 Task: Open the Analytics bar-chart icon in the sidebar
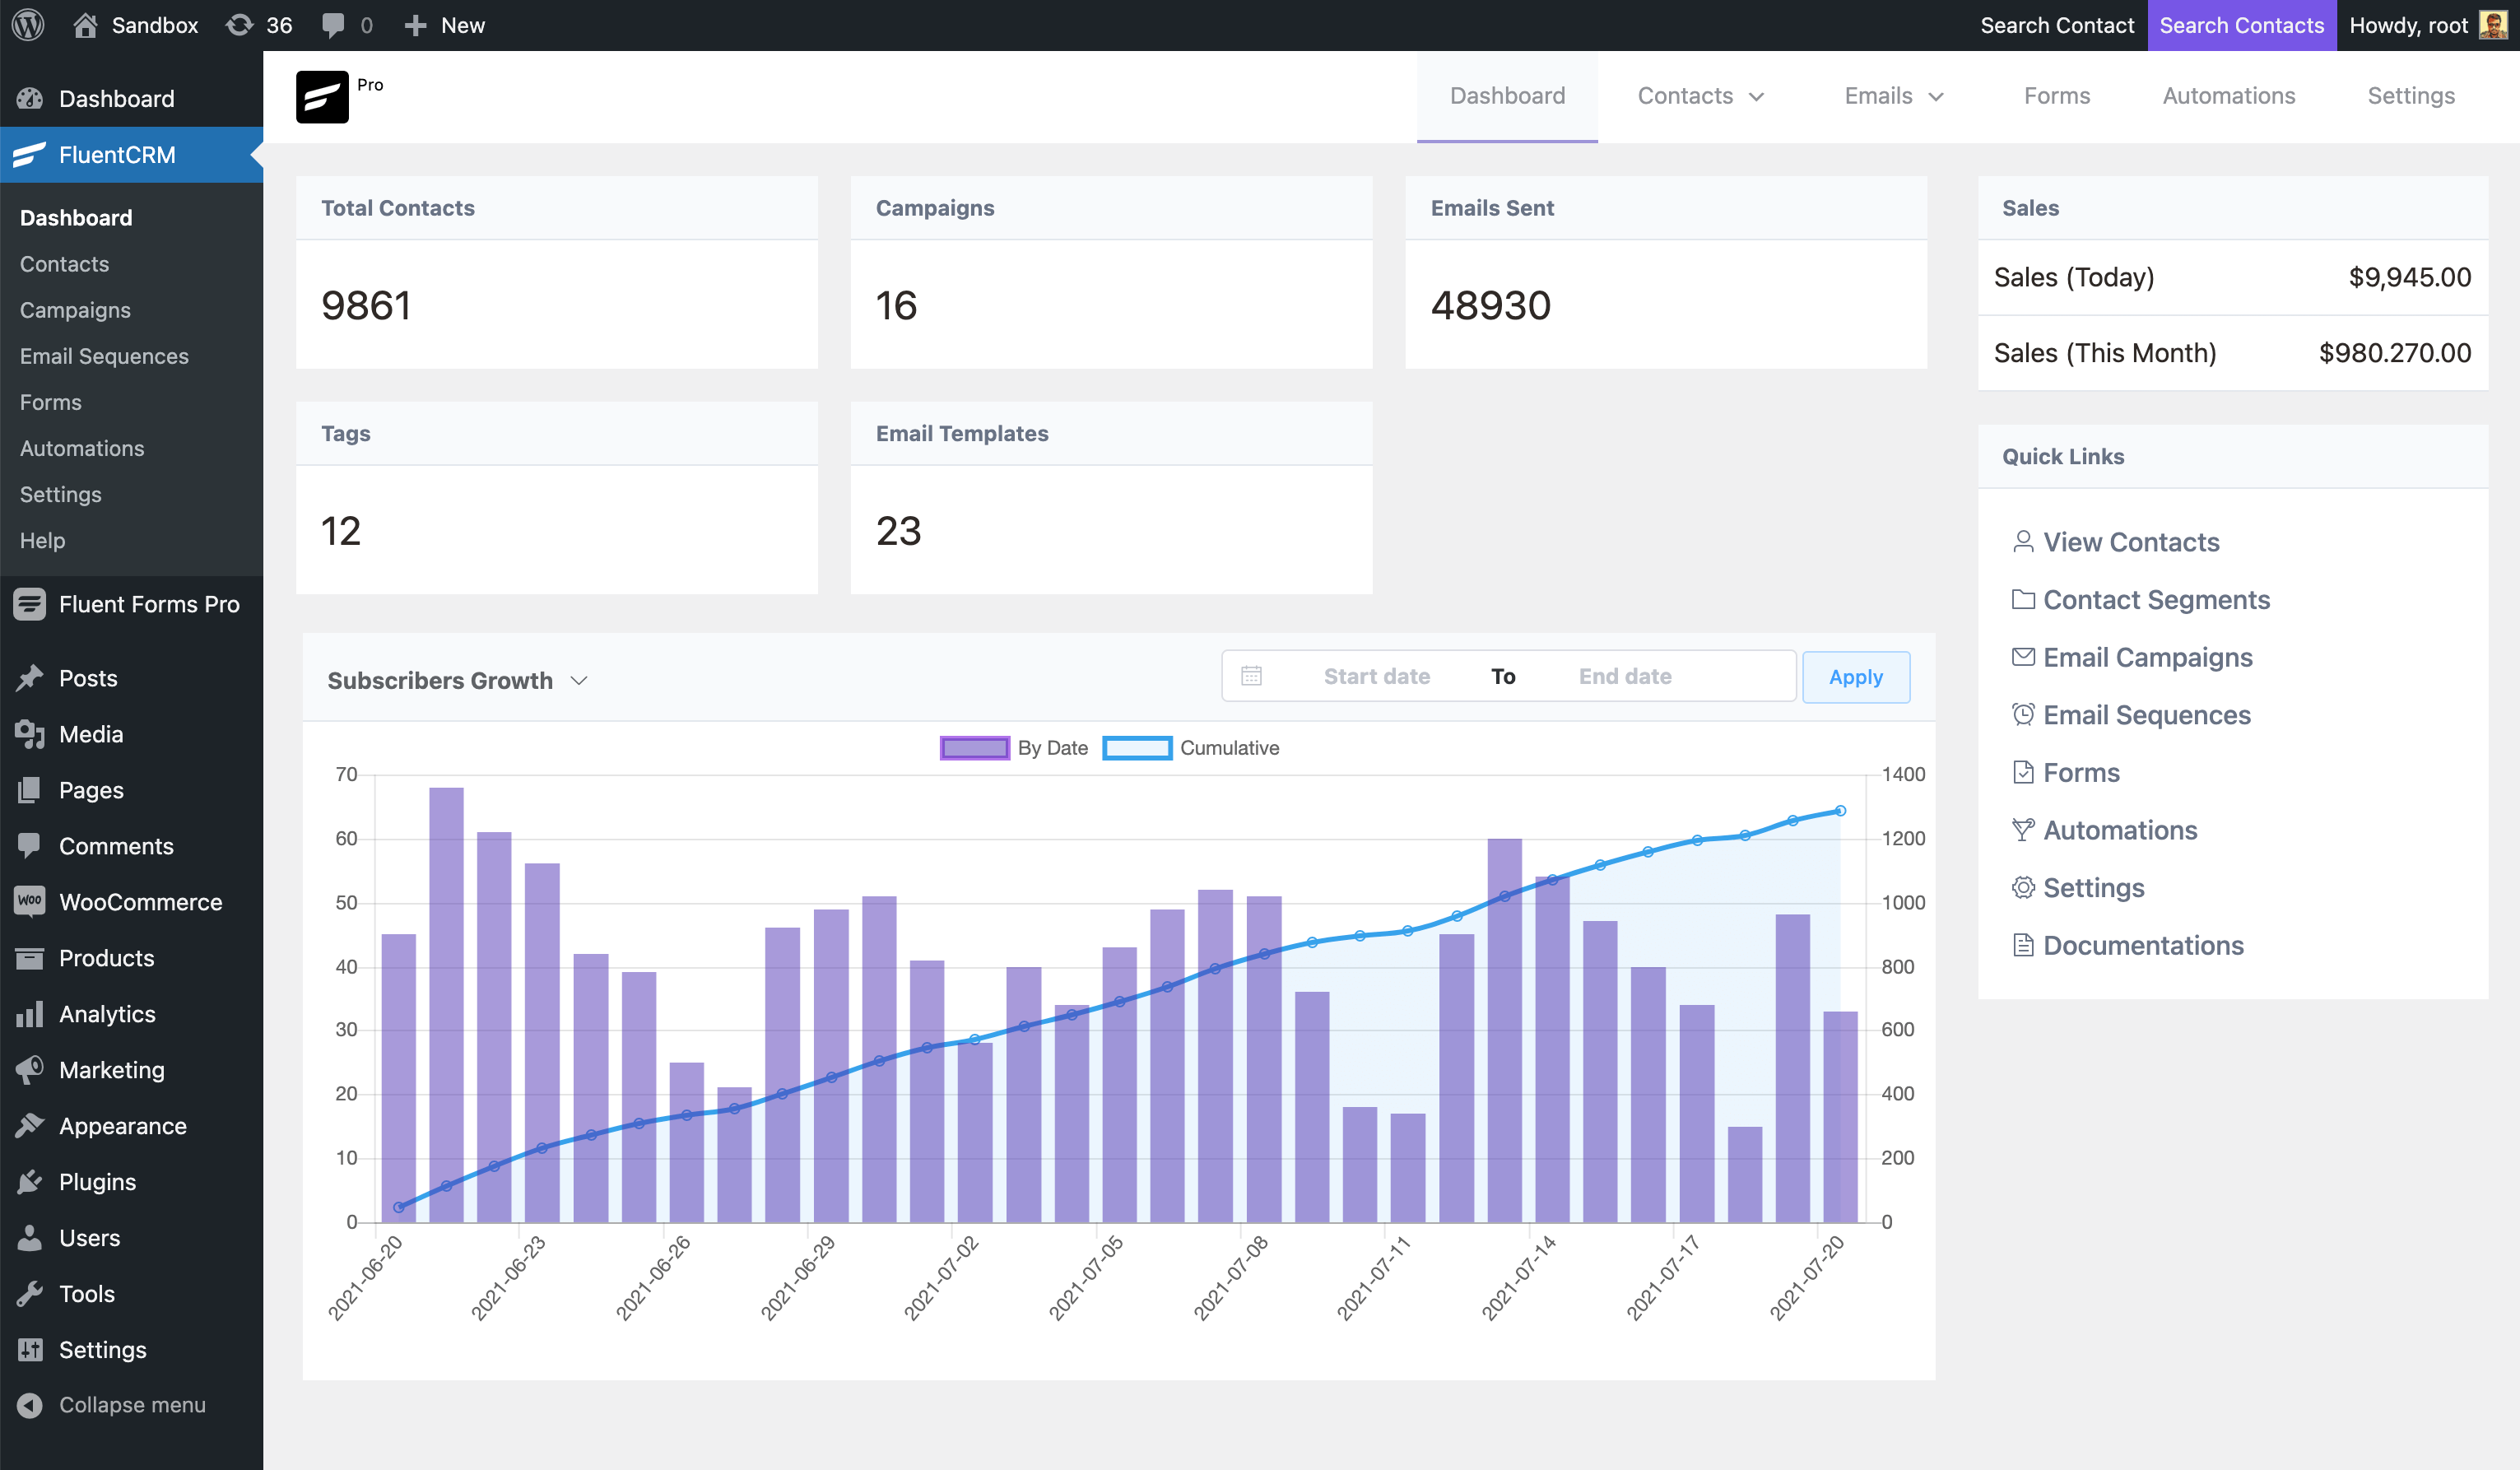pos(30,1013)
